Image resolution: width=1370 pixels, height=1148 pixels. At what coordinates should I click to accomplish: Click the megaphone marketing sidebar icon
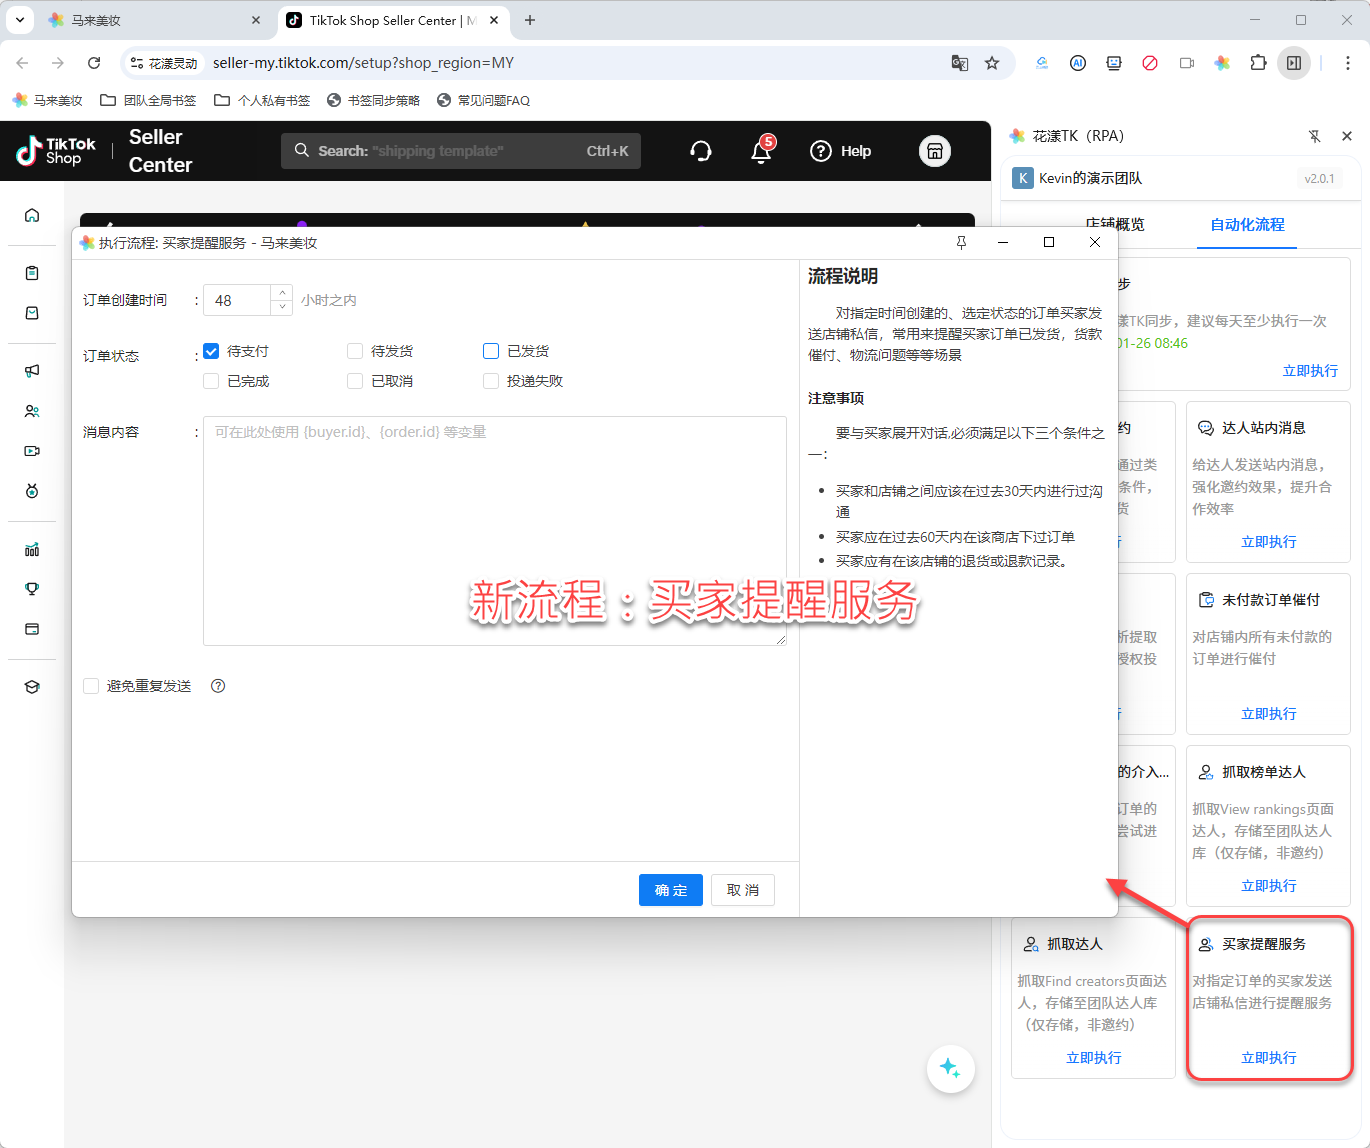(x=32, y=371)
